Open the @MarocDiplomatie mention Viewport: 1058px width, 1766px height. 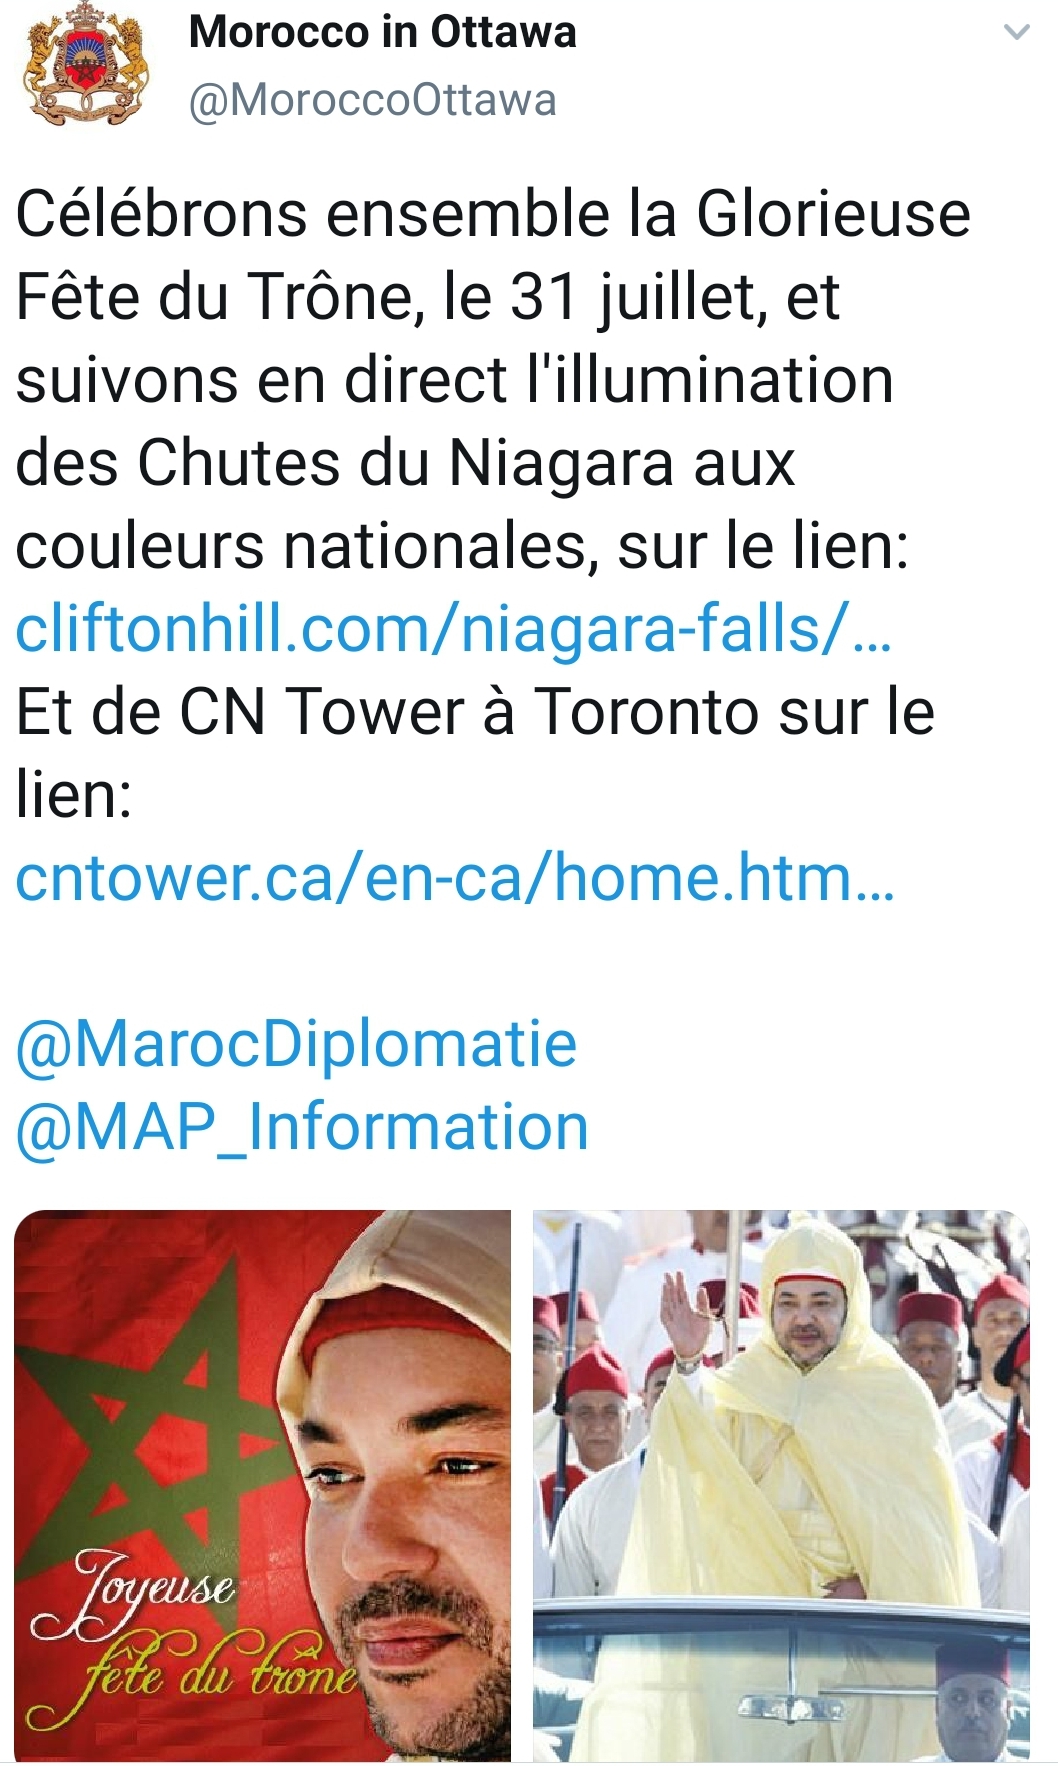[296, 1044]
